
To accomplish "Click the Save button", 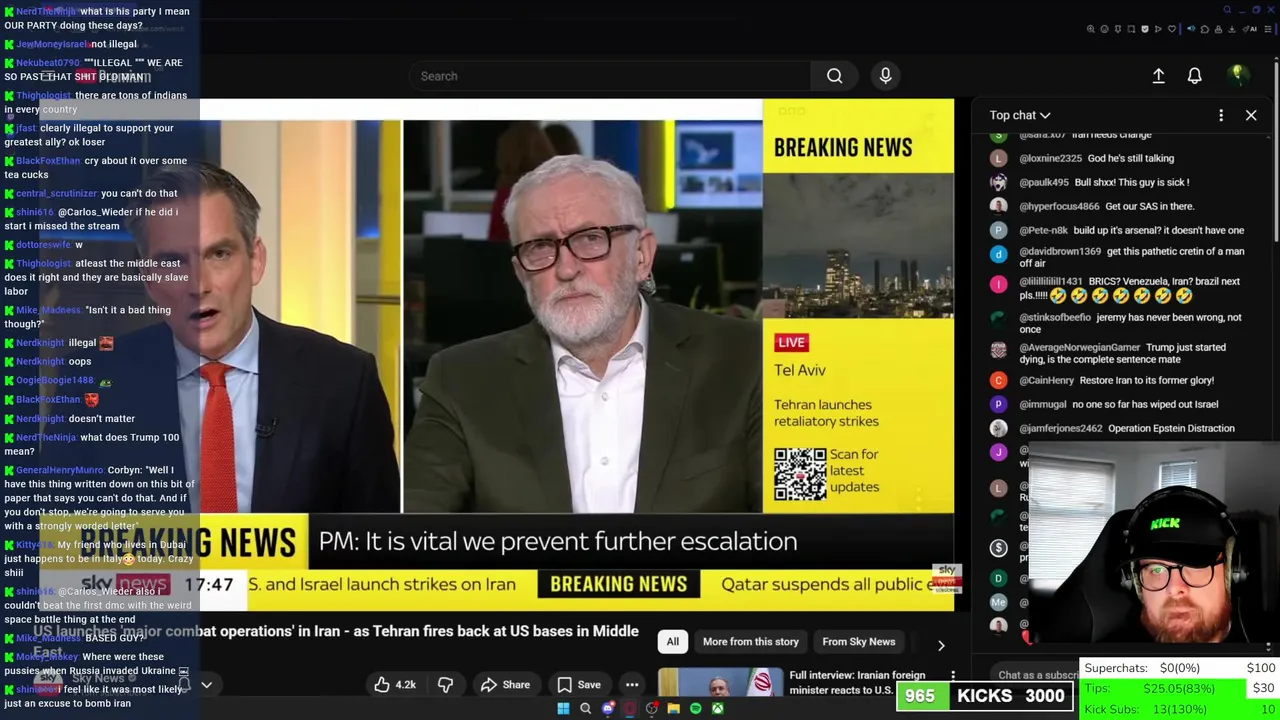I will tap(578, 685).
